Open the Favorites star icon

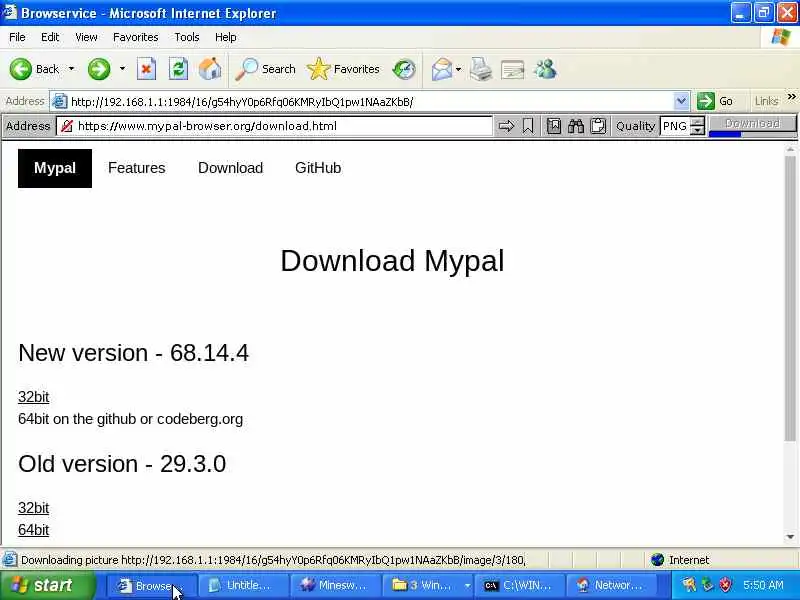(318, 69)
